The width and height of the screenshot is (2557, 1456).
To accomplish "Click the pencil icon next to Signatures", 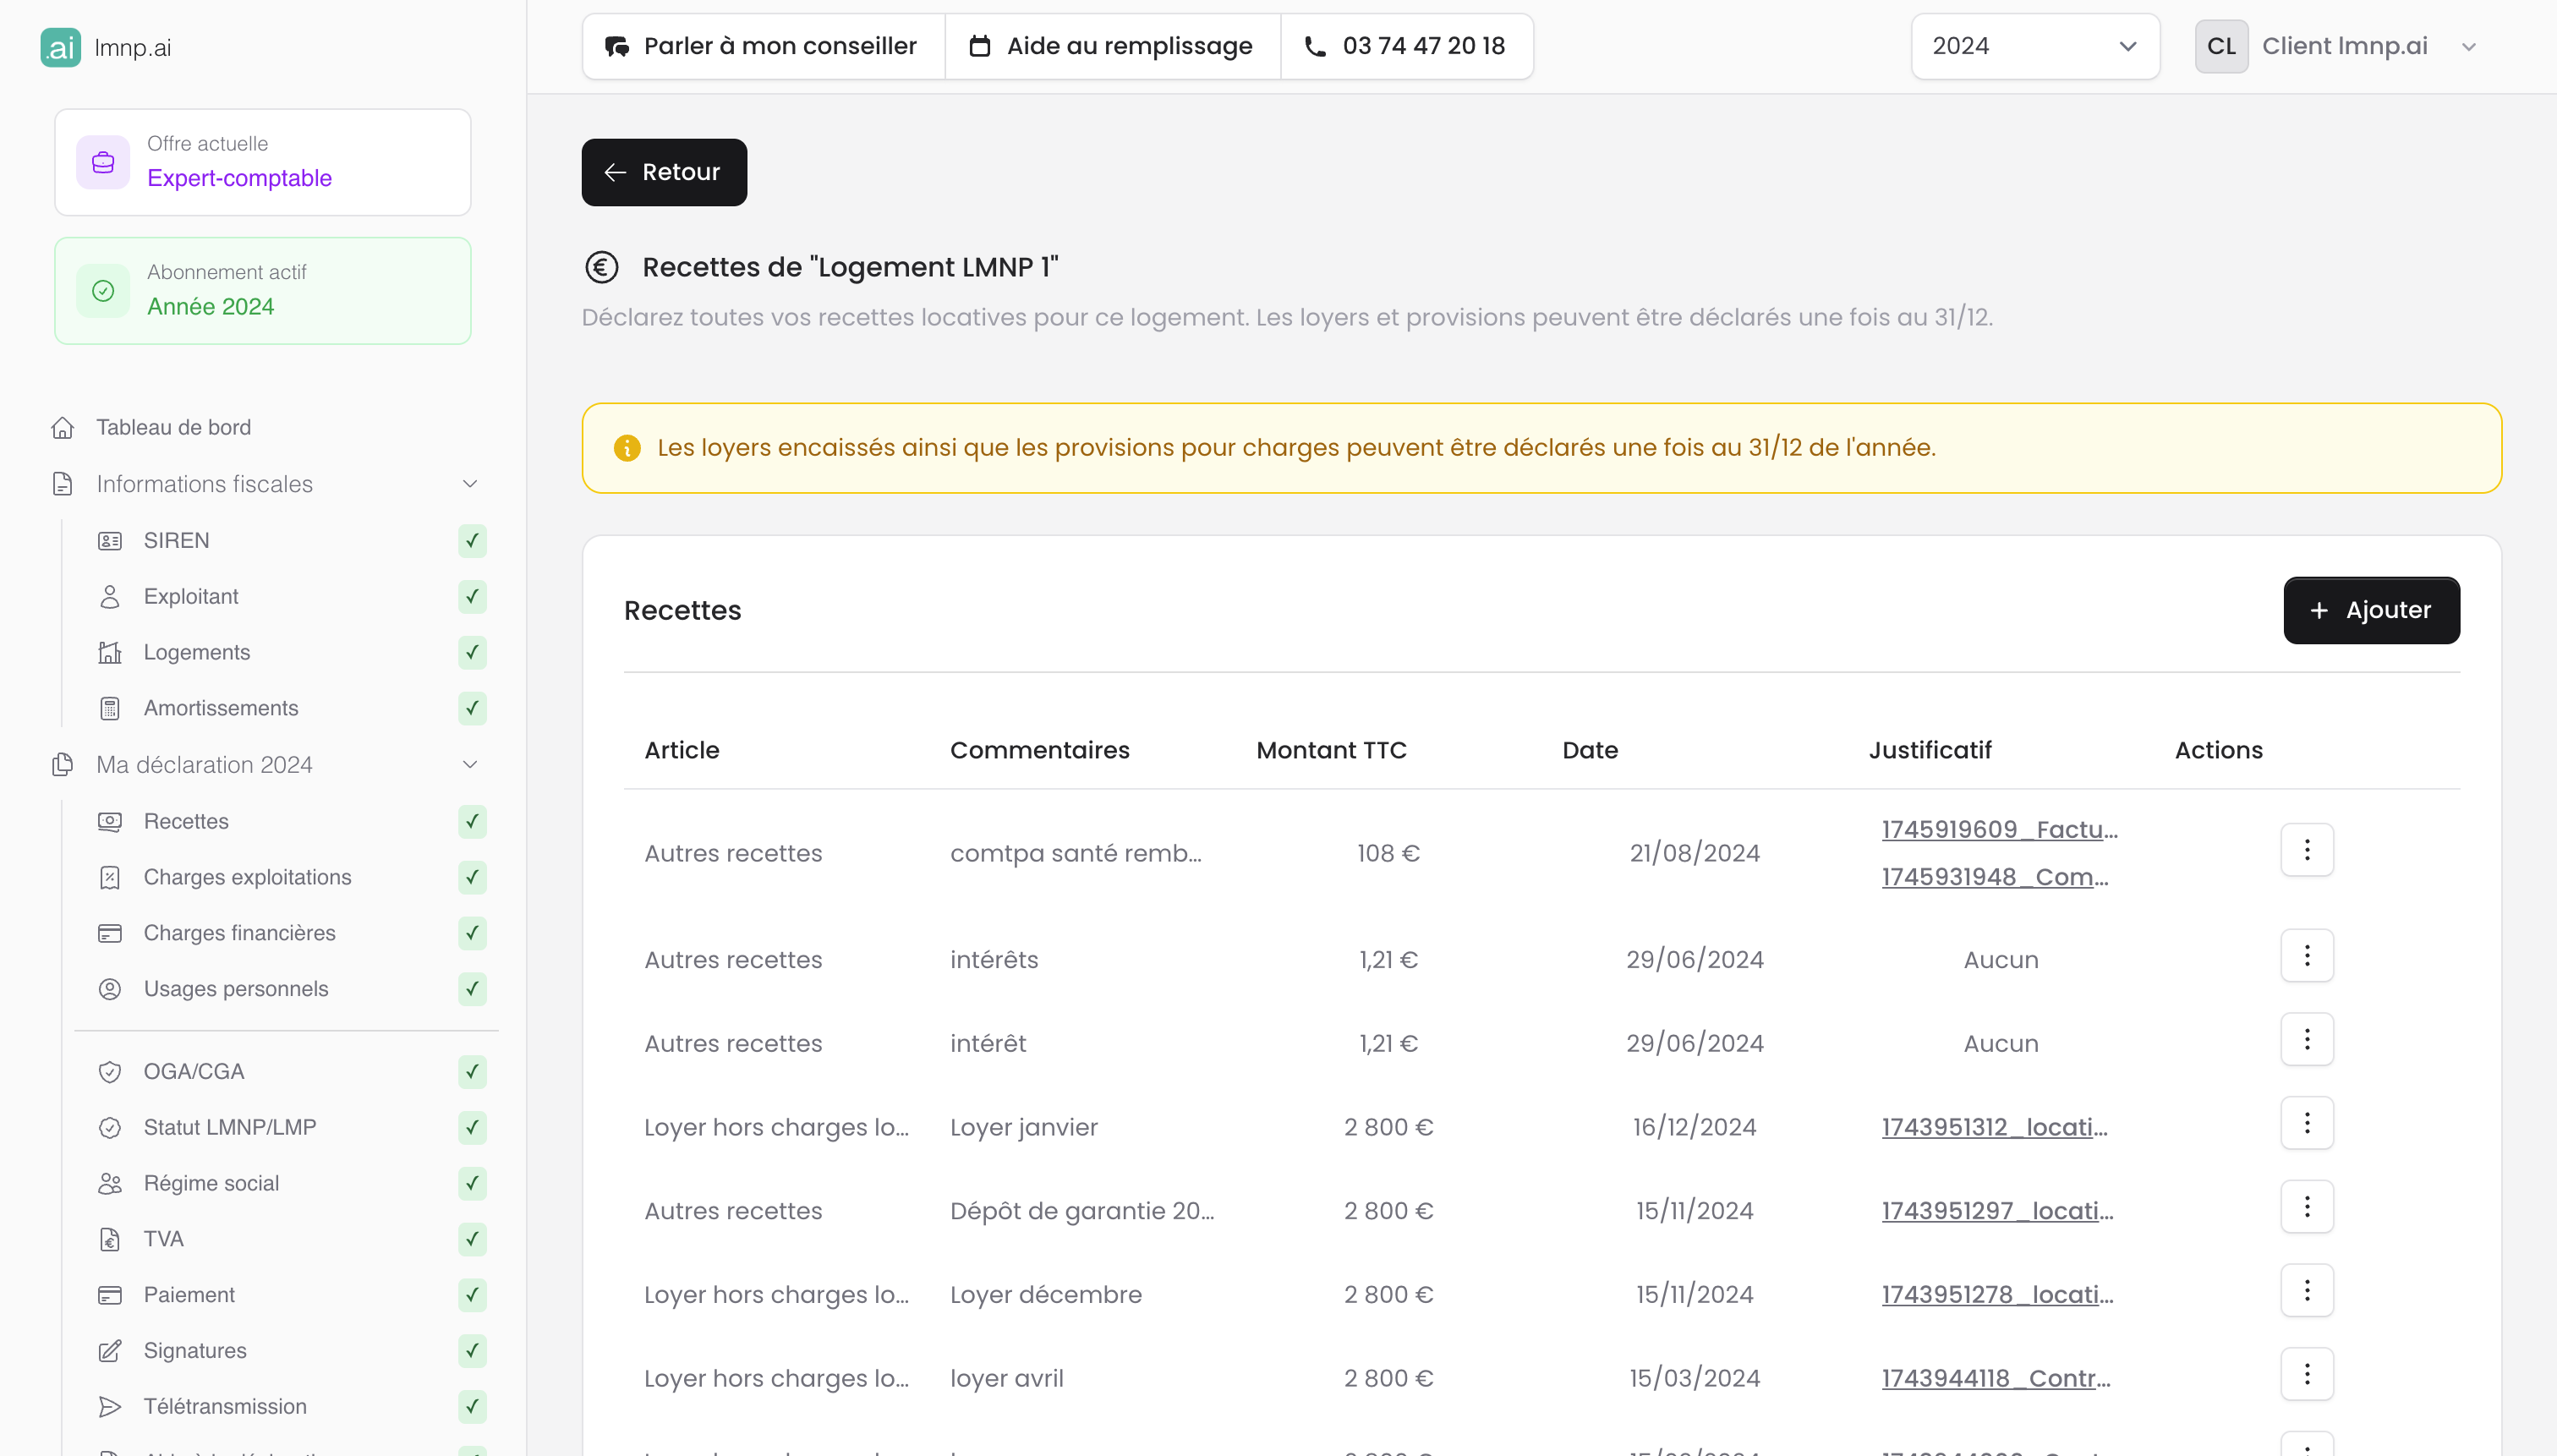I will tap(110, 1351).
